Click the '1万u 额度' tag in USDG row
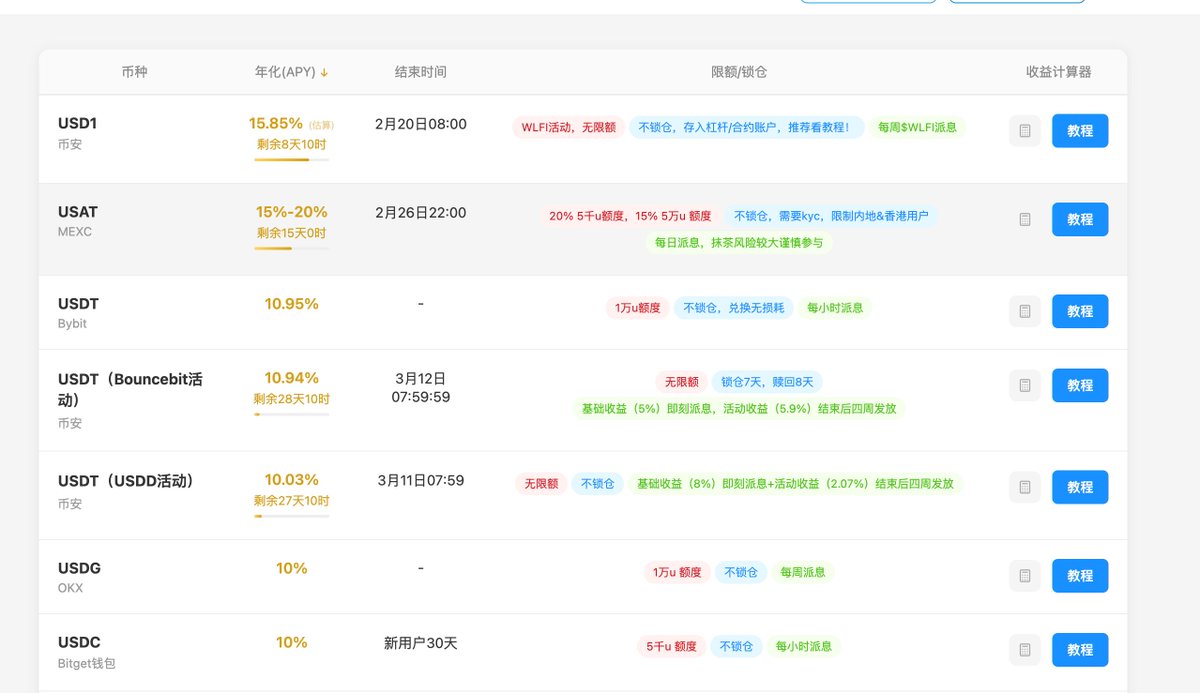1200x693 pixels. (x=677, y=572)
